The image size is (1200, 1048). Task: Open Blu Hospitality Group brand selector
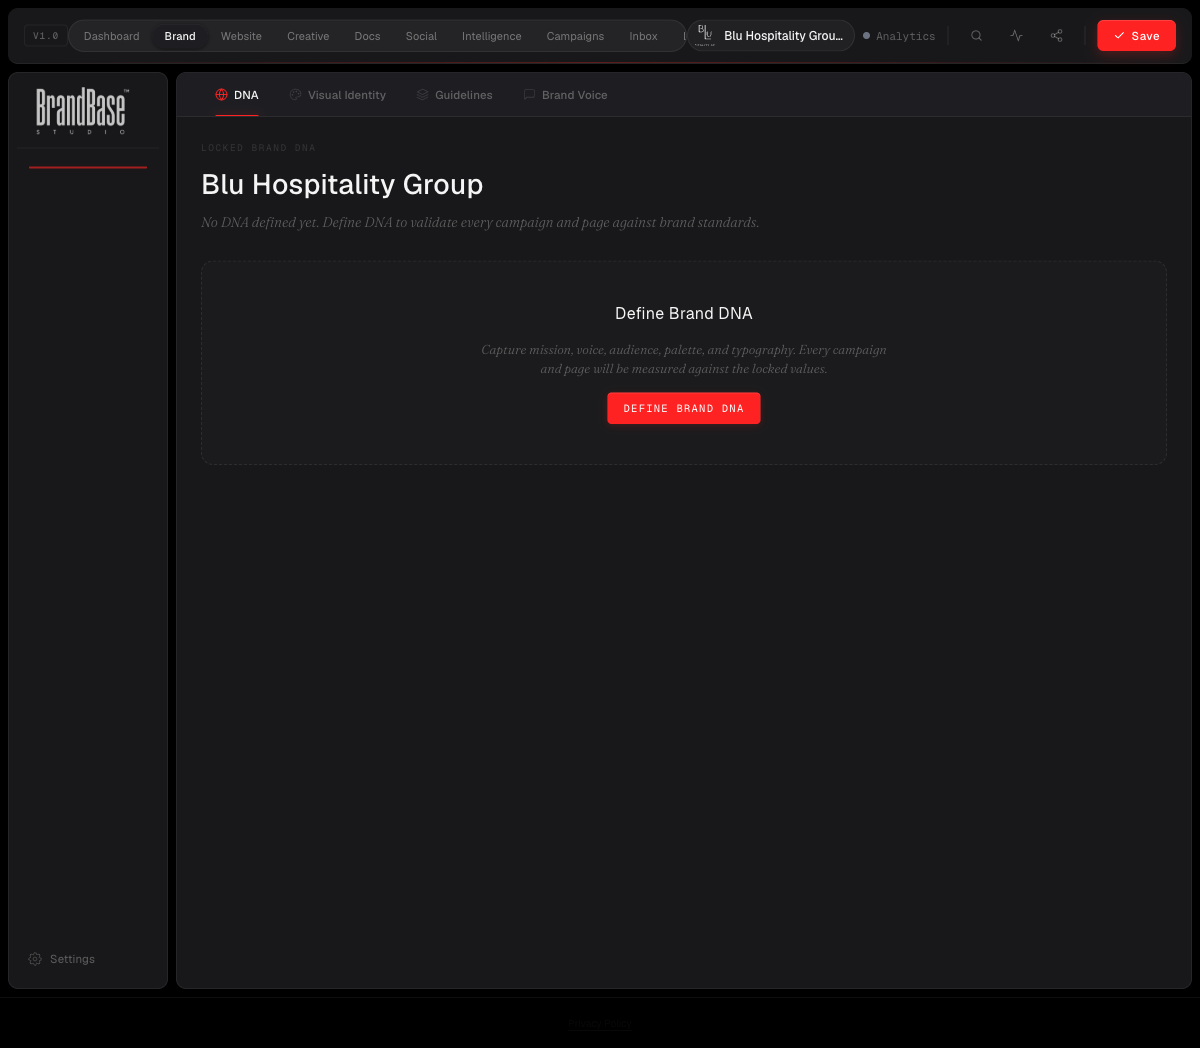click(771, 36)
